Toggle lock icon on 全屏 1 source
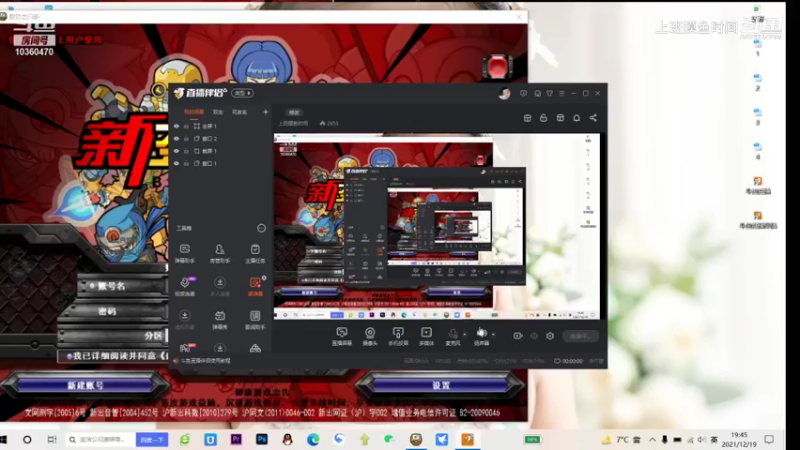This screenshot has height=450, width=800. tap(187, 126)
